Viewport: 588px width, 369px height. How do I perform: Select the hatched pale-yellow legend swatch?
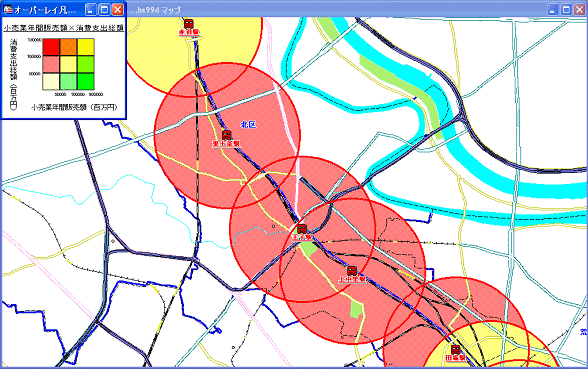point(51,81)
